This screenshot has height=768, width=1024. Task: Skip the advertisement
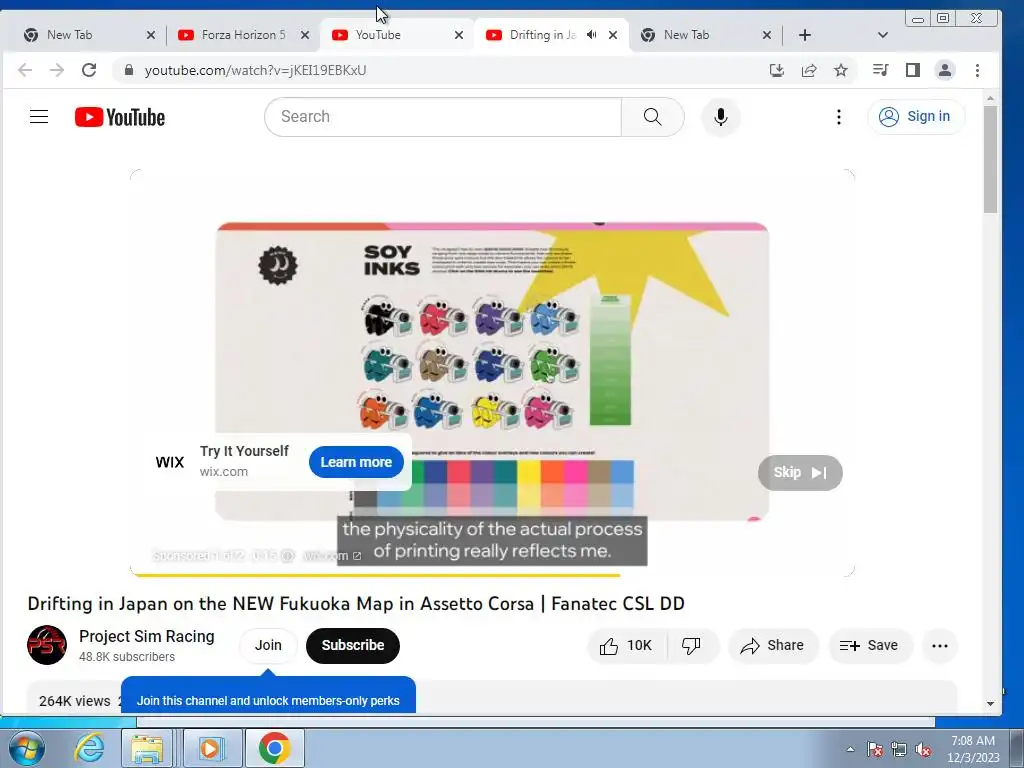tap(800, 472)
